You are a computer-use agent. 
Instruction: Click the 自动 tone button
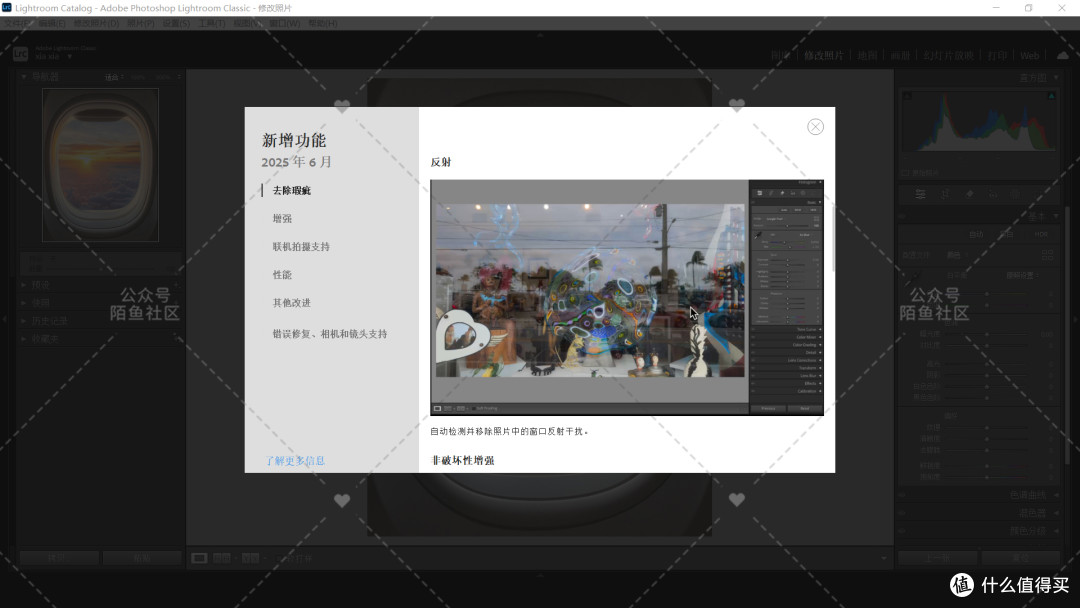(x=976, y=234)
